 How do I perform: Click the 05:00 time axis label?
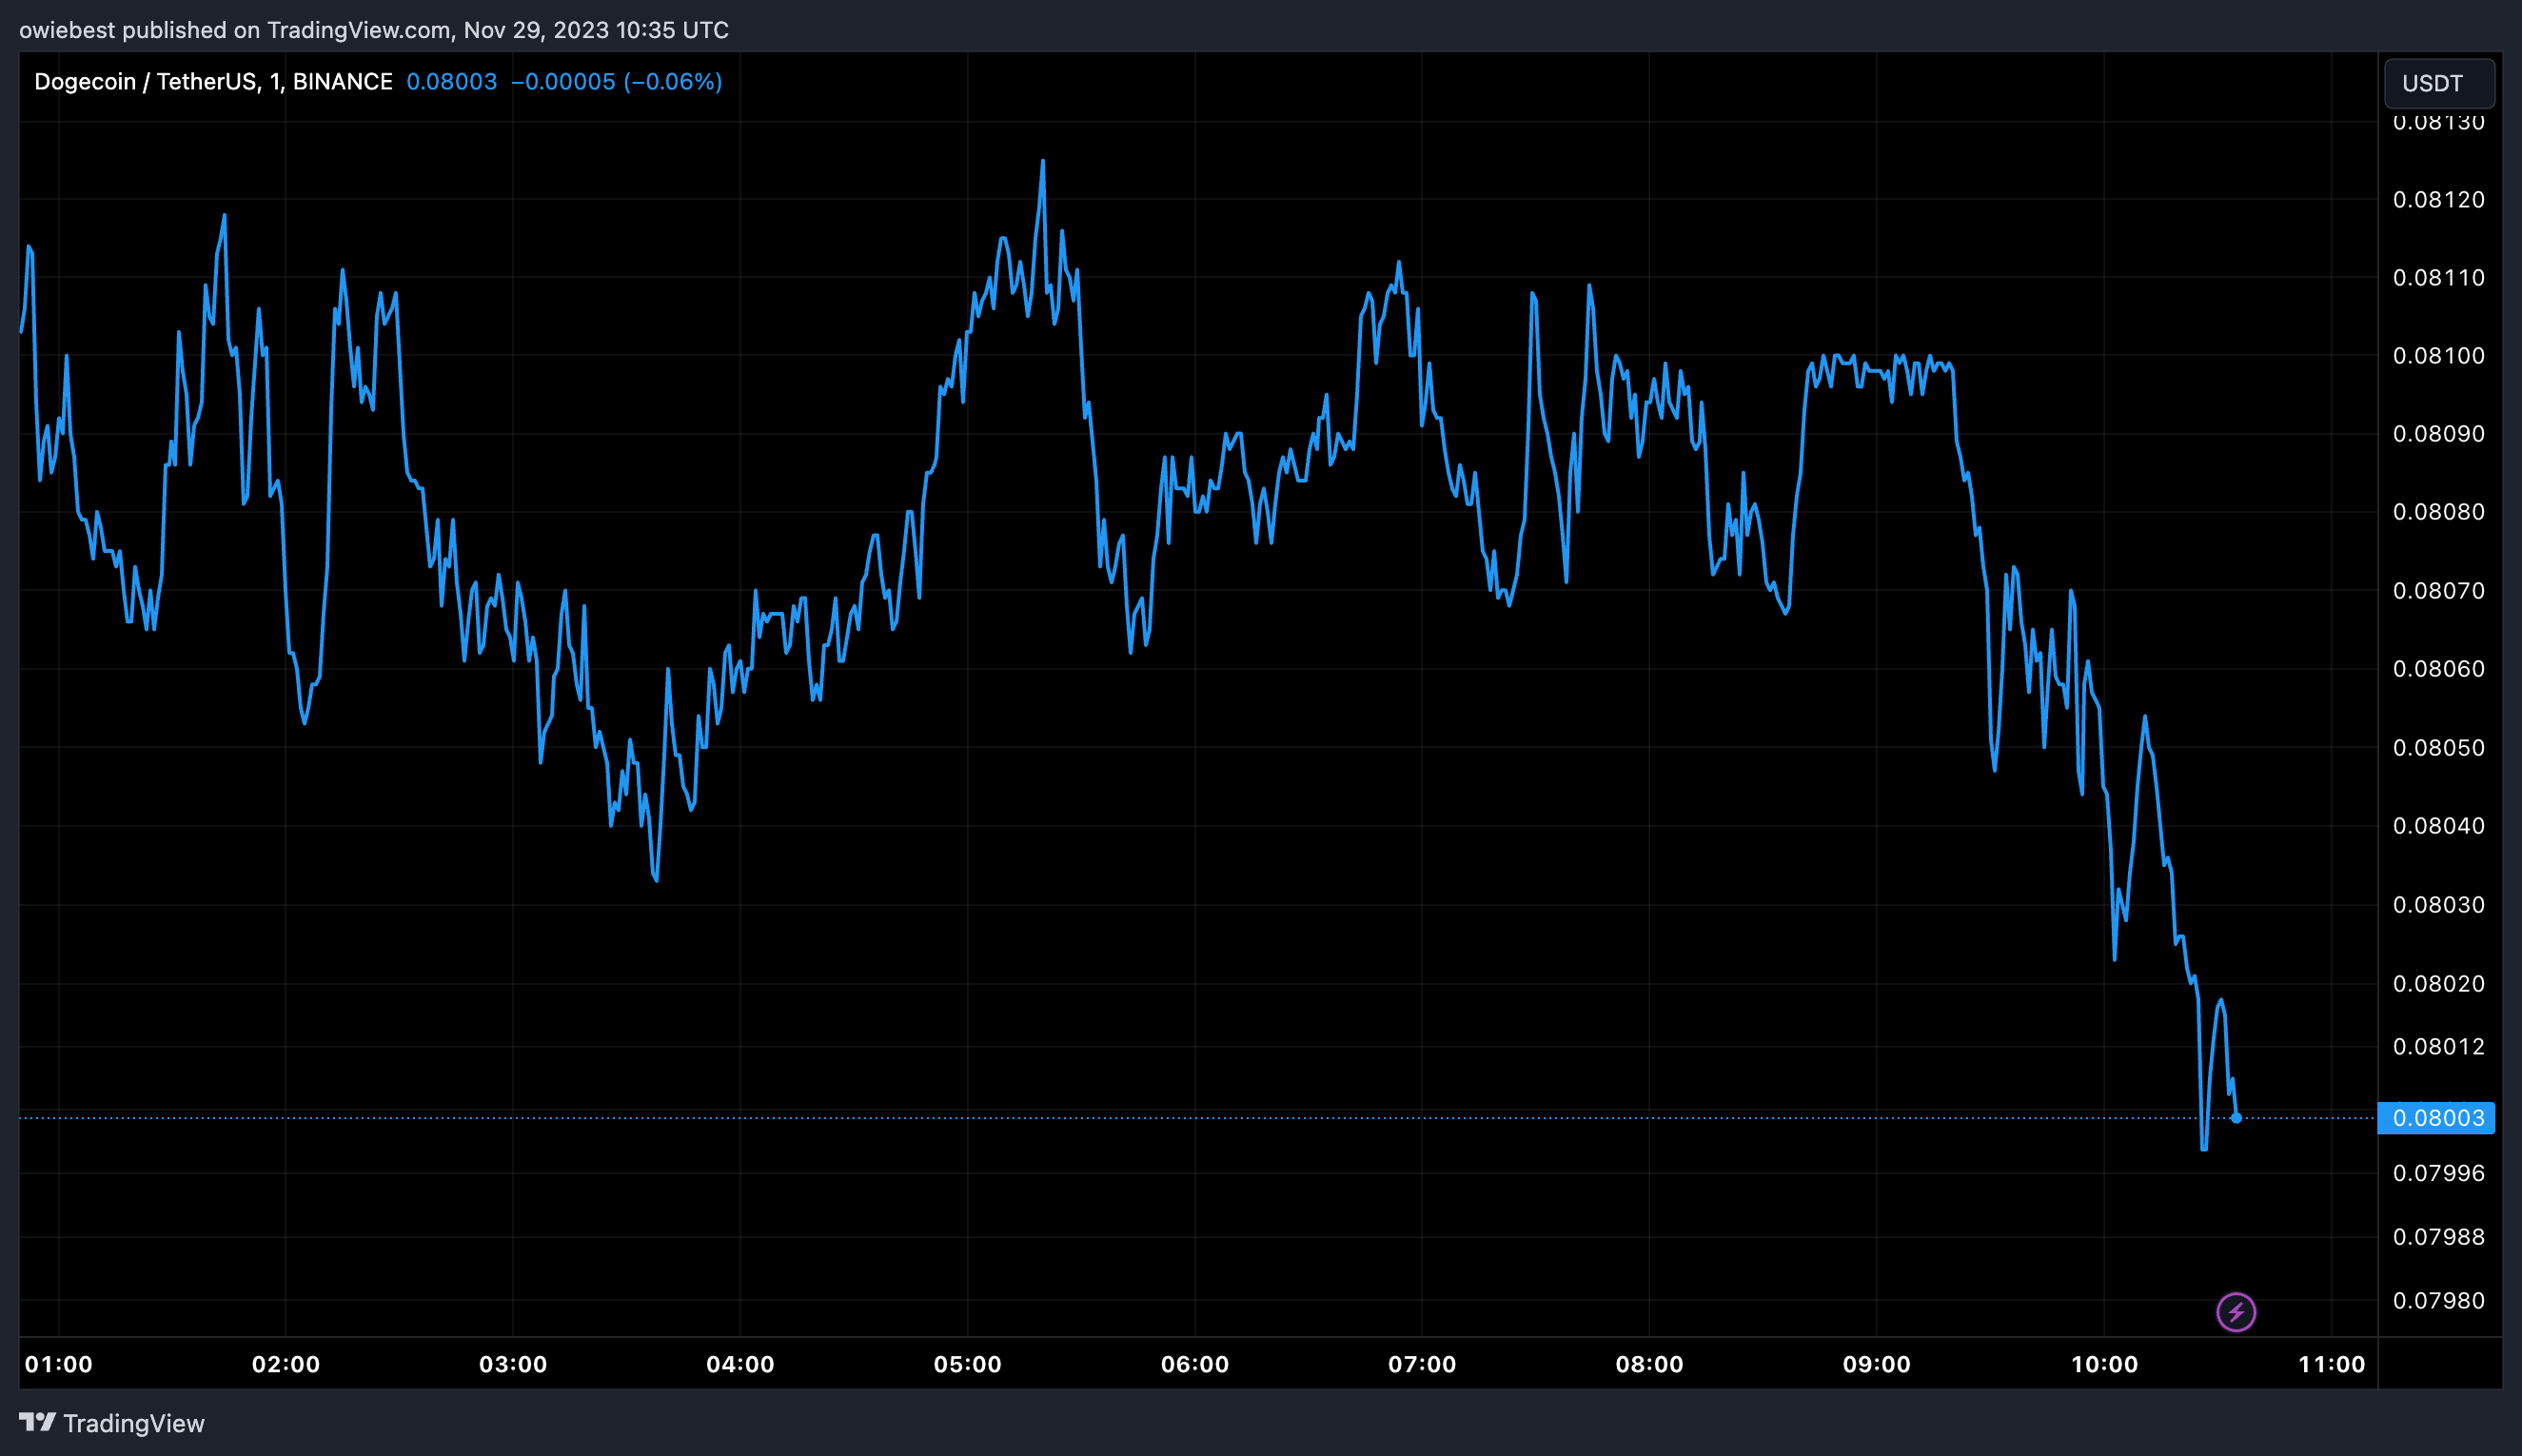point(967,1364)
